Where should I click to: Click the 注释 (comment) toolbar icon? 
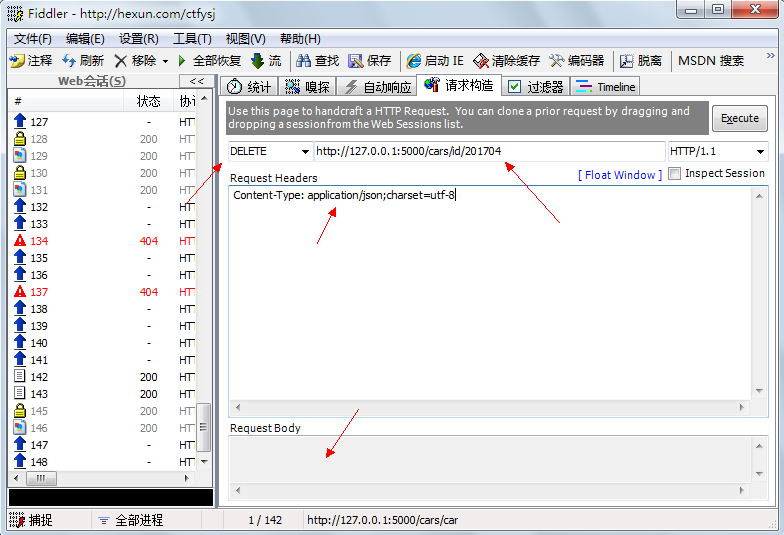pos(17,61)
